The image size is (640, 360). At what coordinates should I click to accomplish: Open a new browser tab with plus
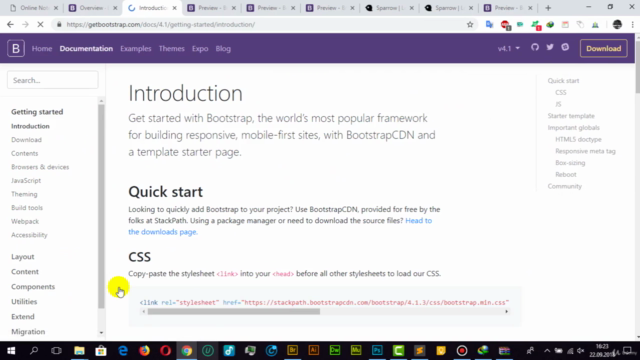pyautogui.click(x=548, y=8)
